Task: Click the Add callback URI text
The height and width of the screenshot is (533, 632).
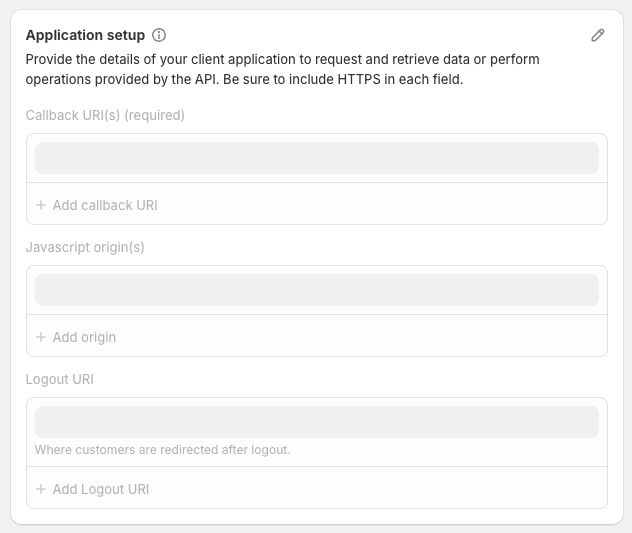Action: 105,205
